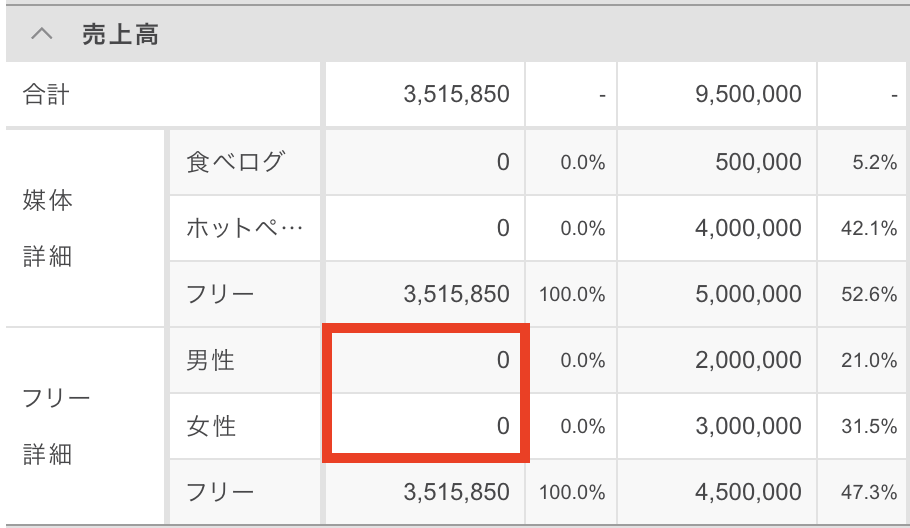
Task: Select the 食べログ row label
Action: click(235, 162)
